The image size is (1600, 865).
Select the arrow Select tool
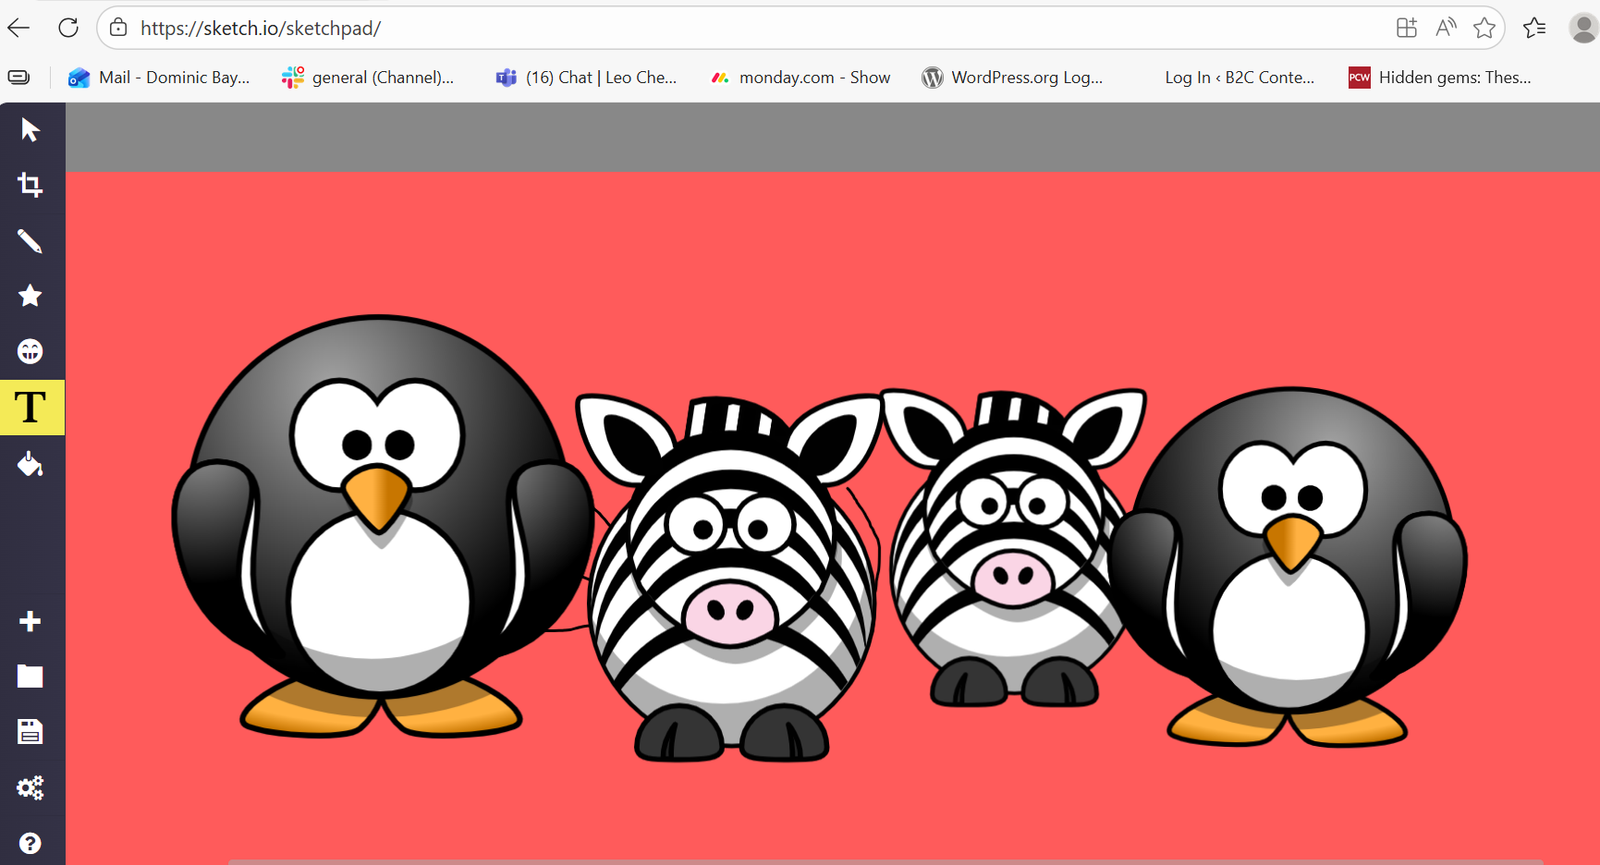point(30,130)
